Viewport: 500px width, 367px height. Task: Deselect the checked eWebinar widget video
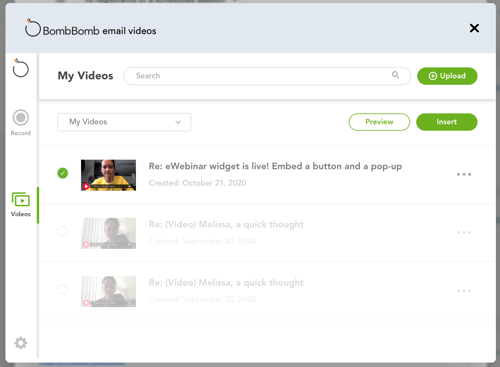point(63,173)
